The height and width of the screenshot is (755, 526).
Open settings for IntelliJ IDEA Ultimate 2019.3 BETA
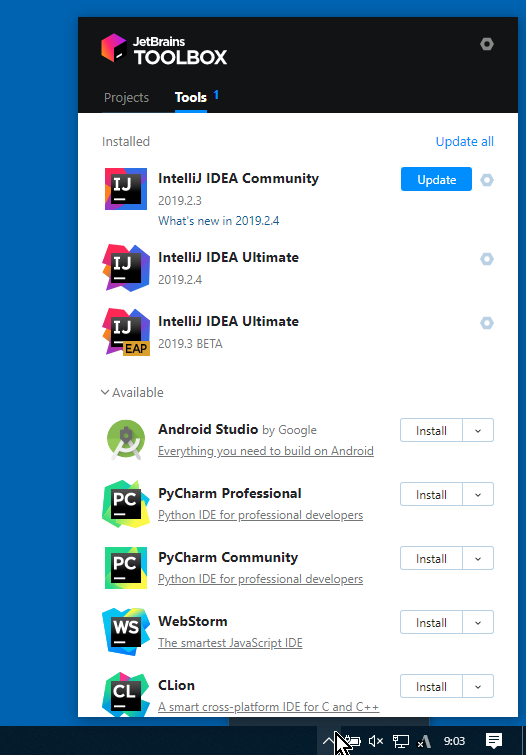coord(487,323)
